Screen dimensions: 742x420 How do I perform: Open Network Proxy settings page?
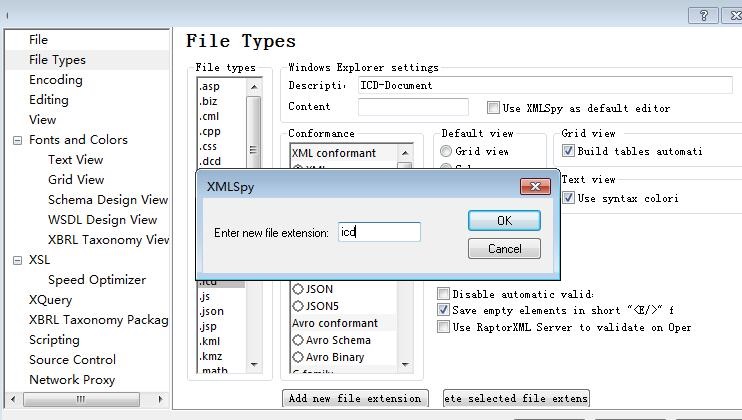pos(72,380)
